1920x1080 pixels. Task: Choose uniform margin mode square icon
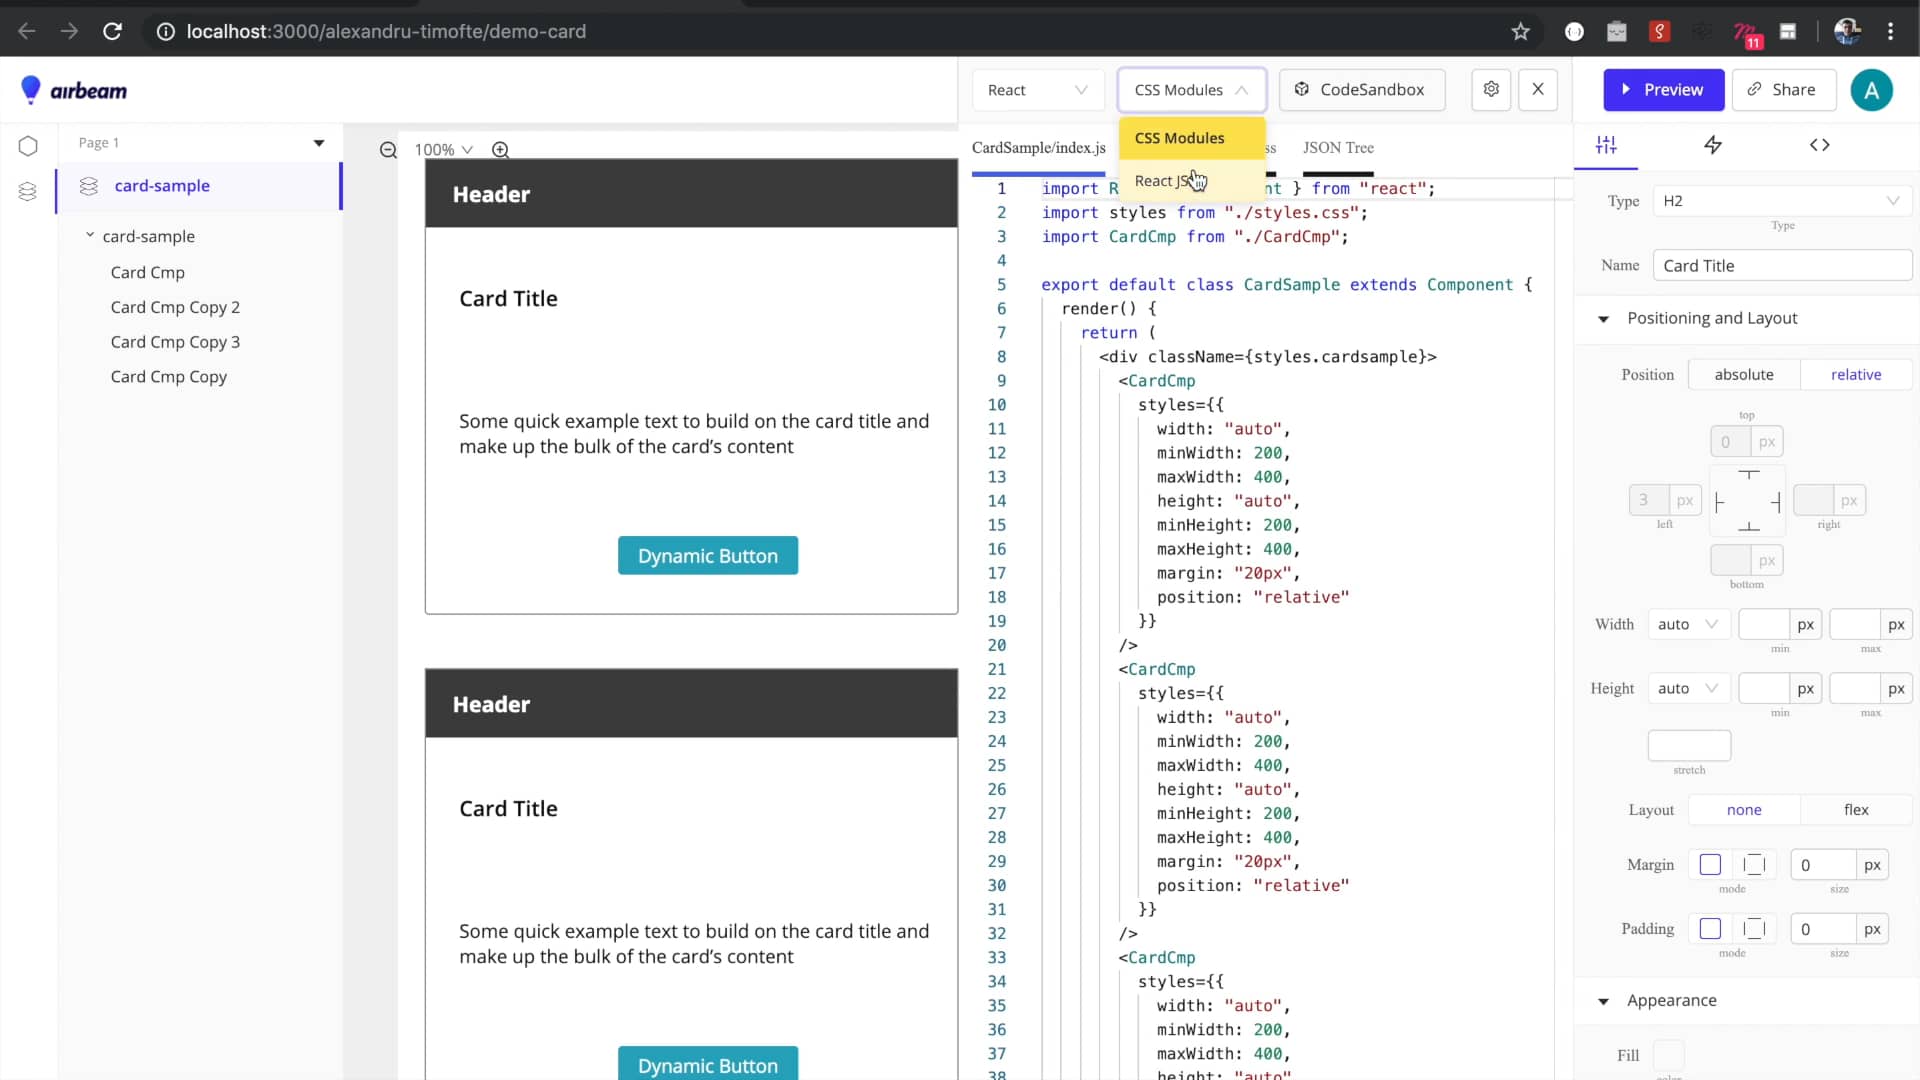coord(1710,865)
